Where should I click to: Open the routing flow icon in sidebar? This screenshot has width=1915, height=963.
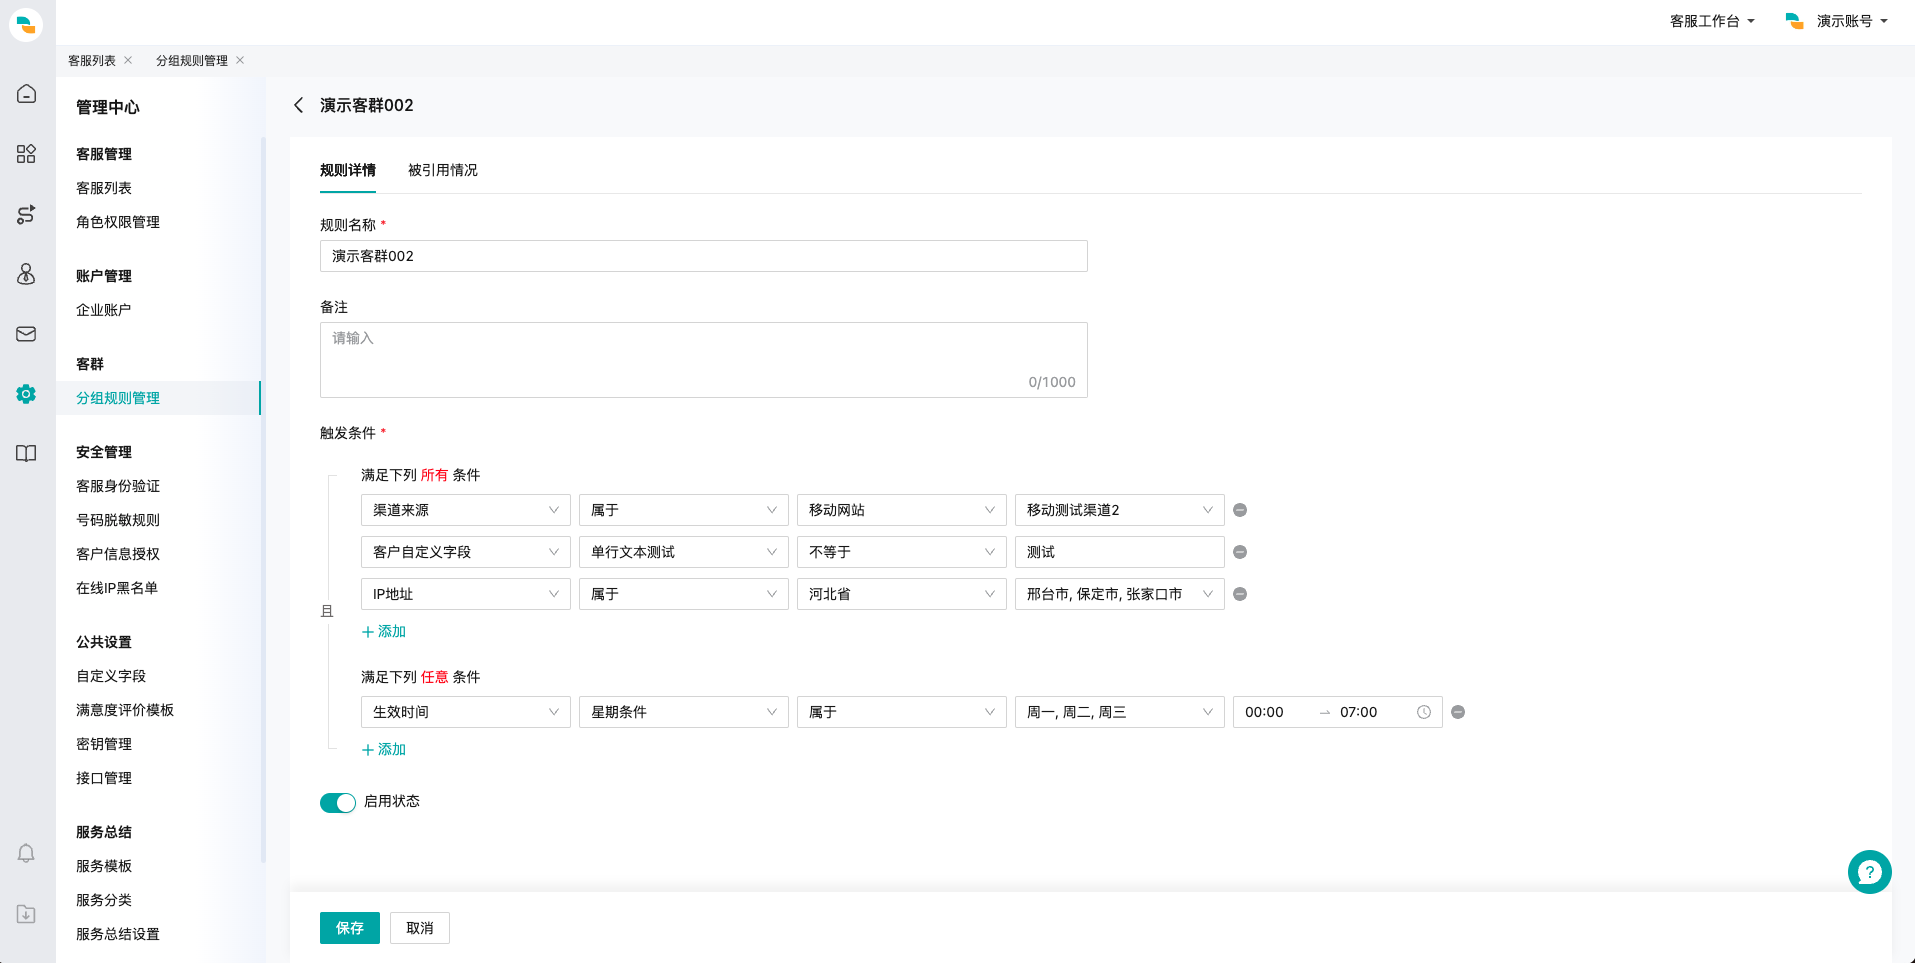26,214
